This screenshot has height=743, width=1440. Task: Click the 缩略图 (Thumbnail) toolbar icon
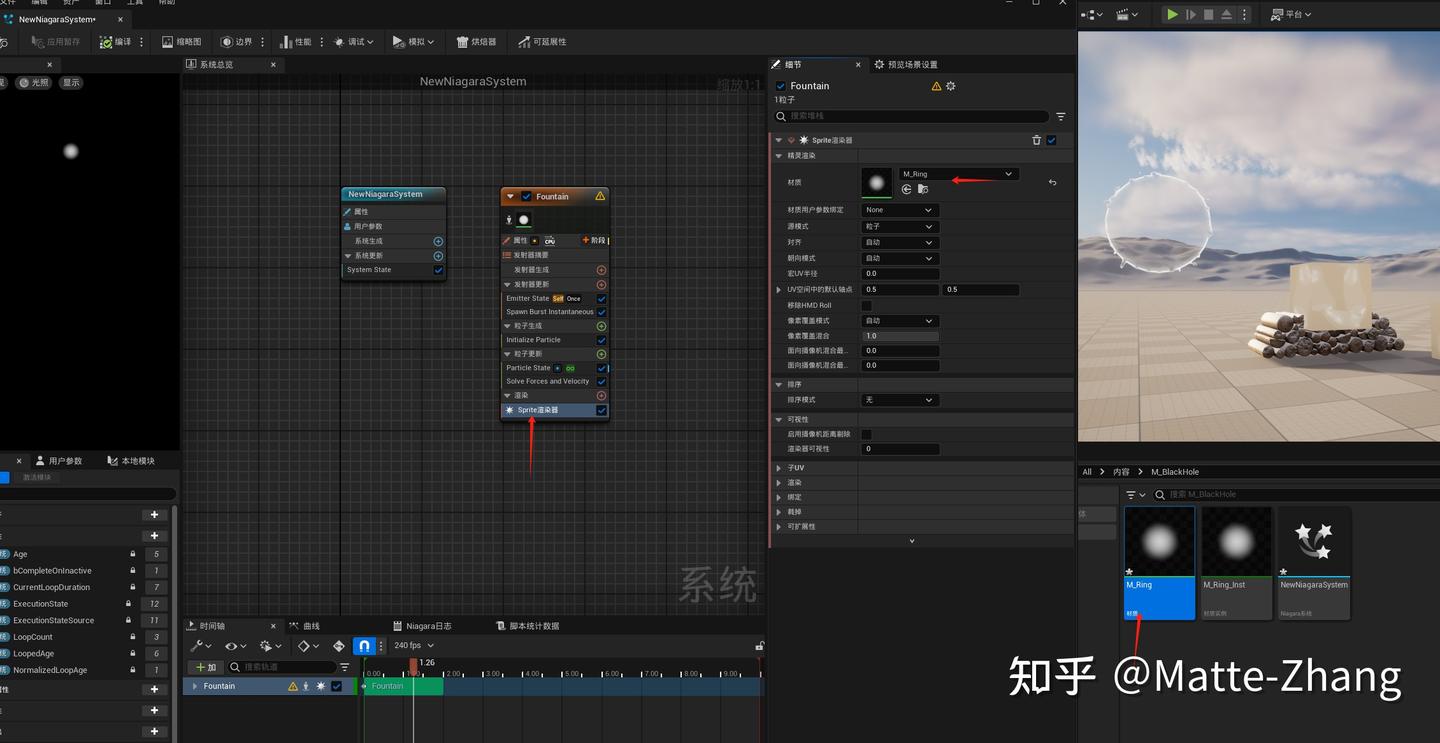pos(184,41)
